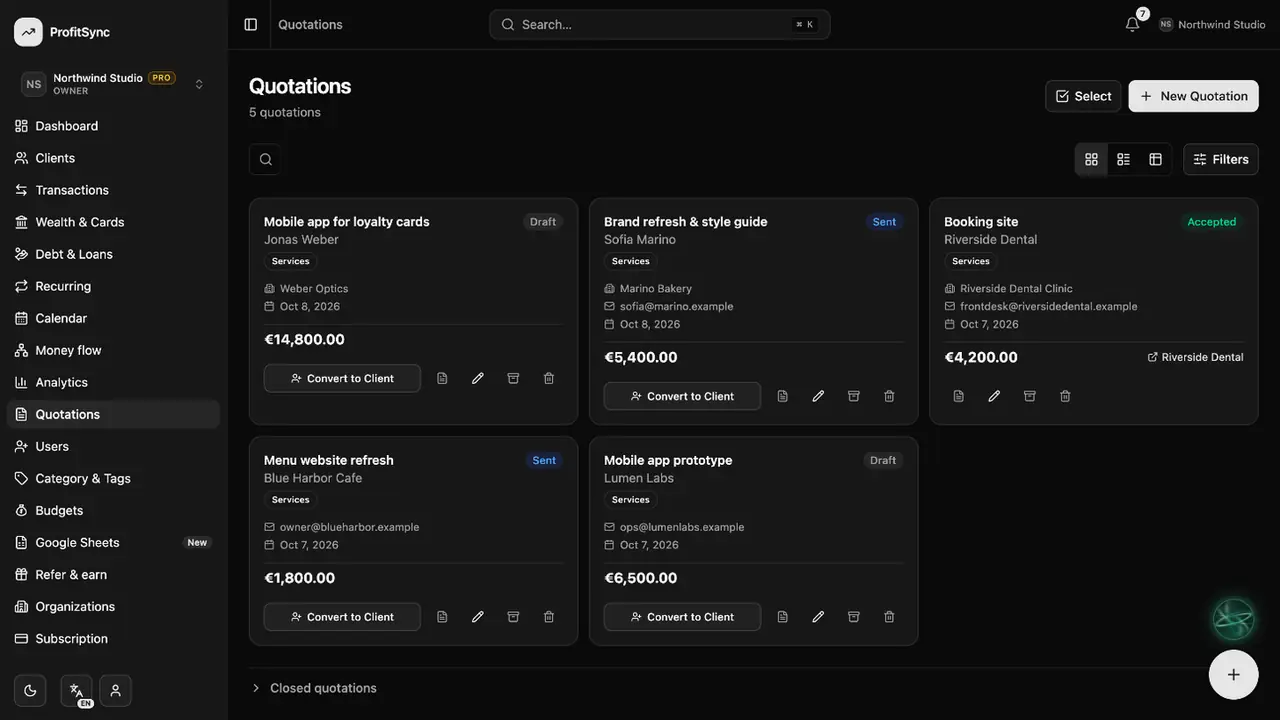Switch to grid card view

pos(1091,159)
